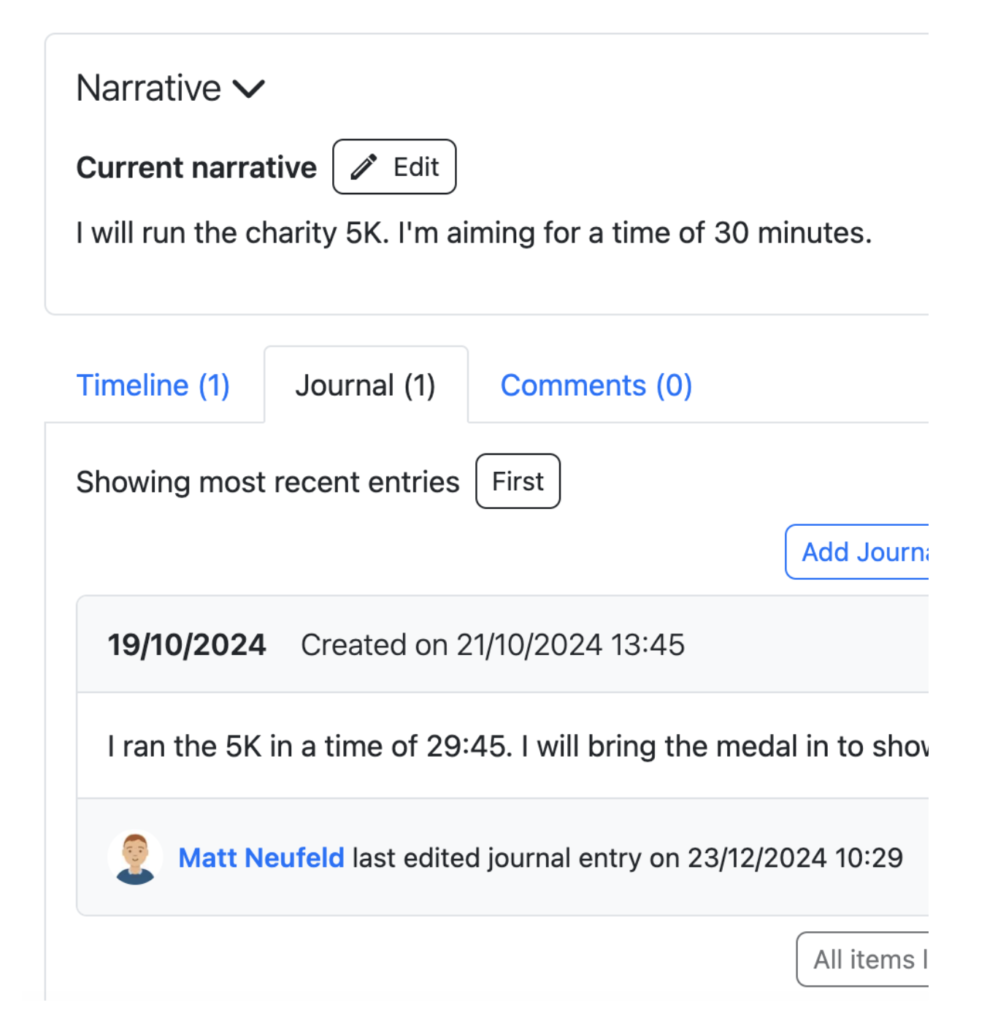
Task: Click Matt Neufeld's avatar picture
Action: coord(134,858)
